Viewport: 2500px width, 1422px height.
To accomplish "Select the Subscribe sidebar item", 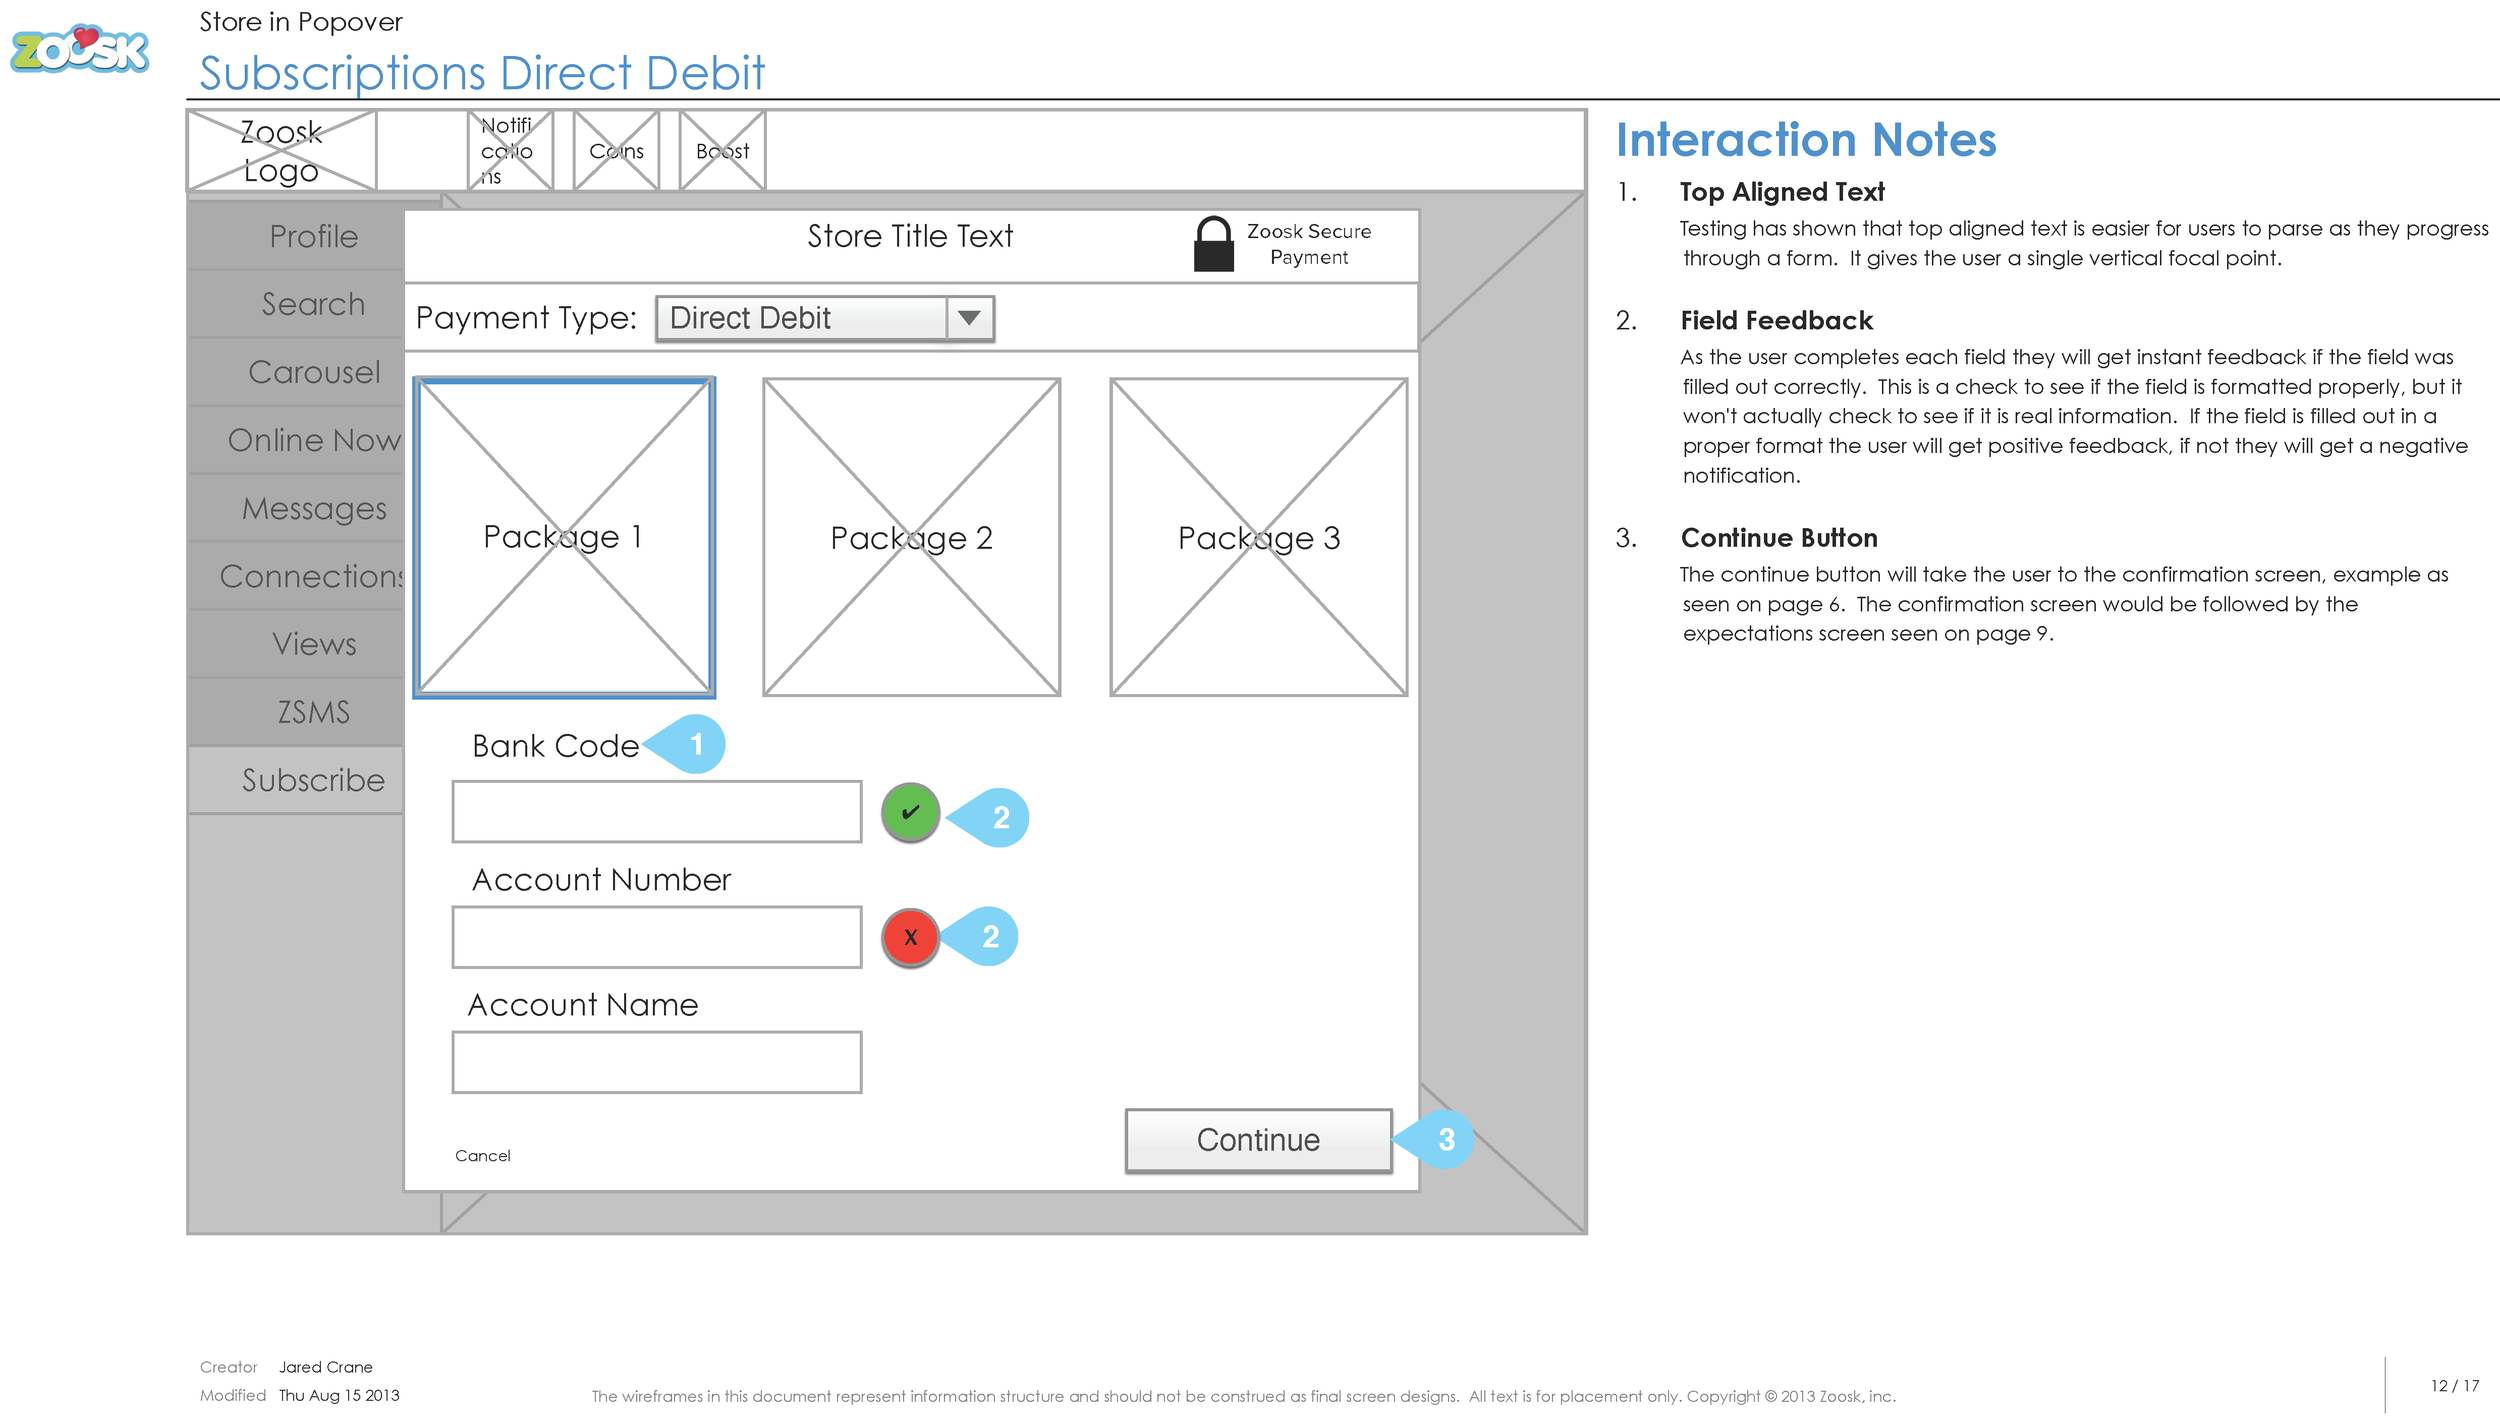I will 313,780.
